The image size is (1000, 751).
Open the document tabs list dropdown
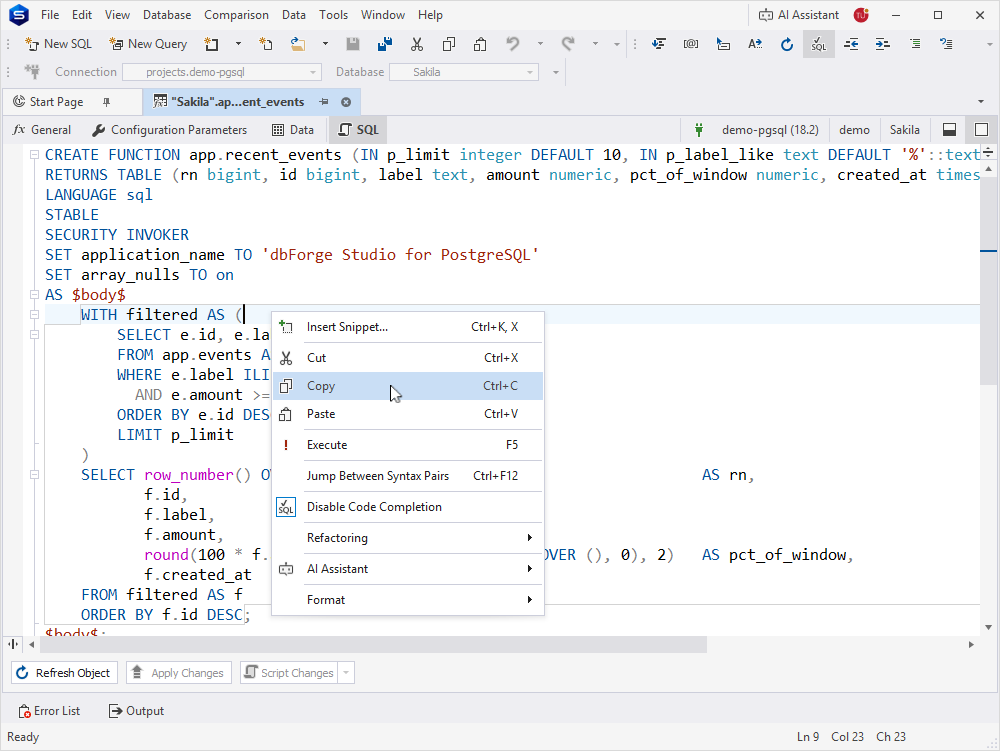981,102
